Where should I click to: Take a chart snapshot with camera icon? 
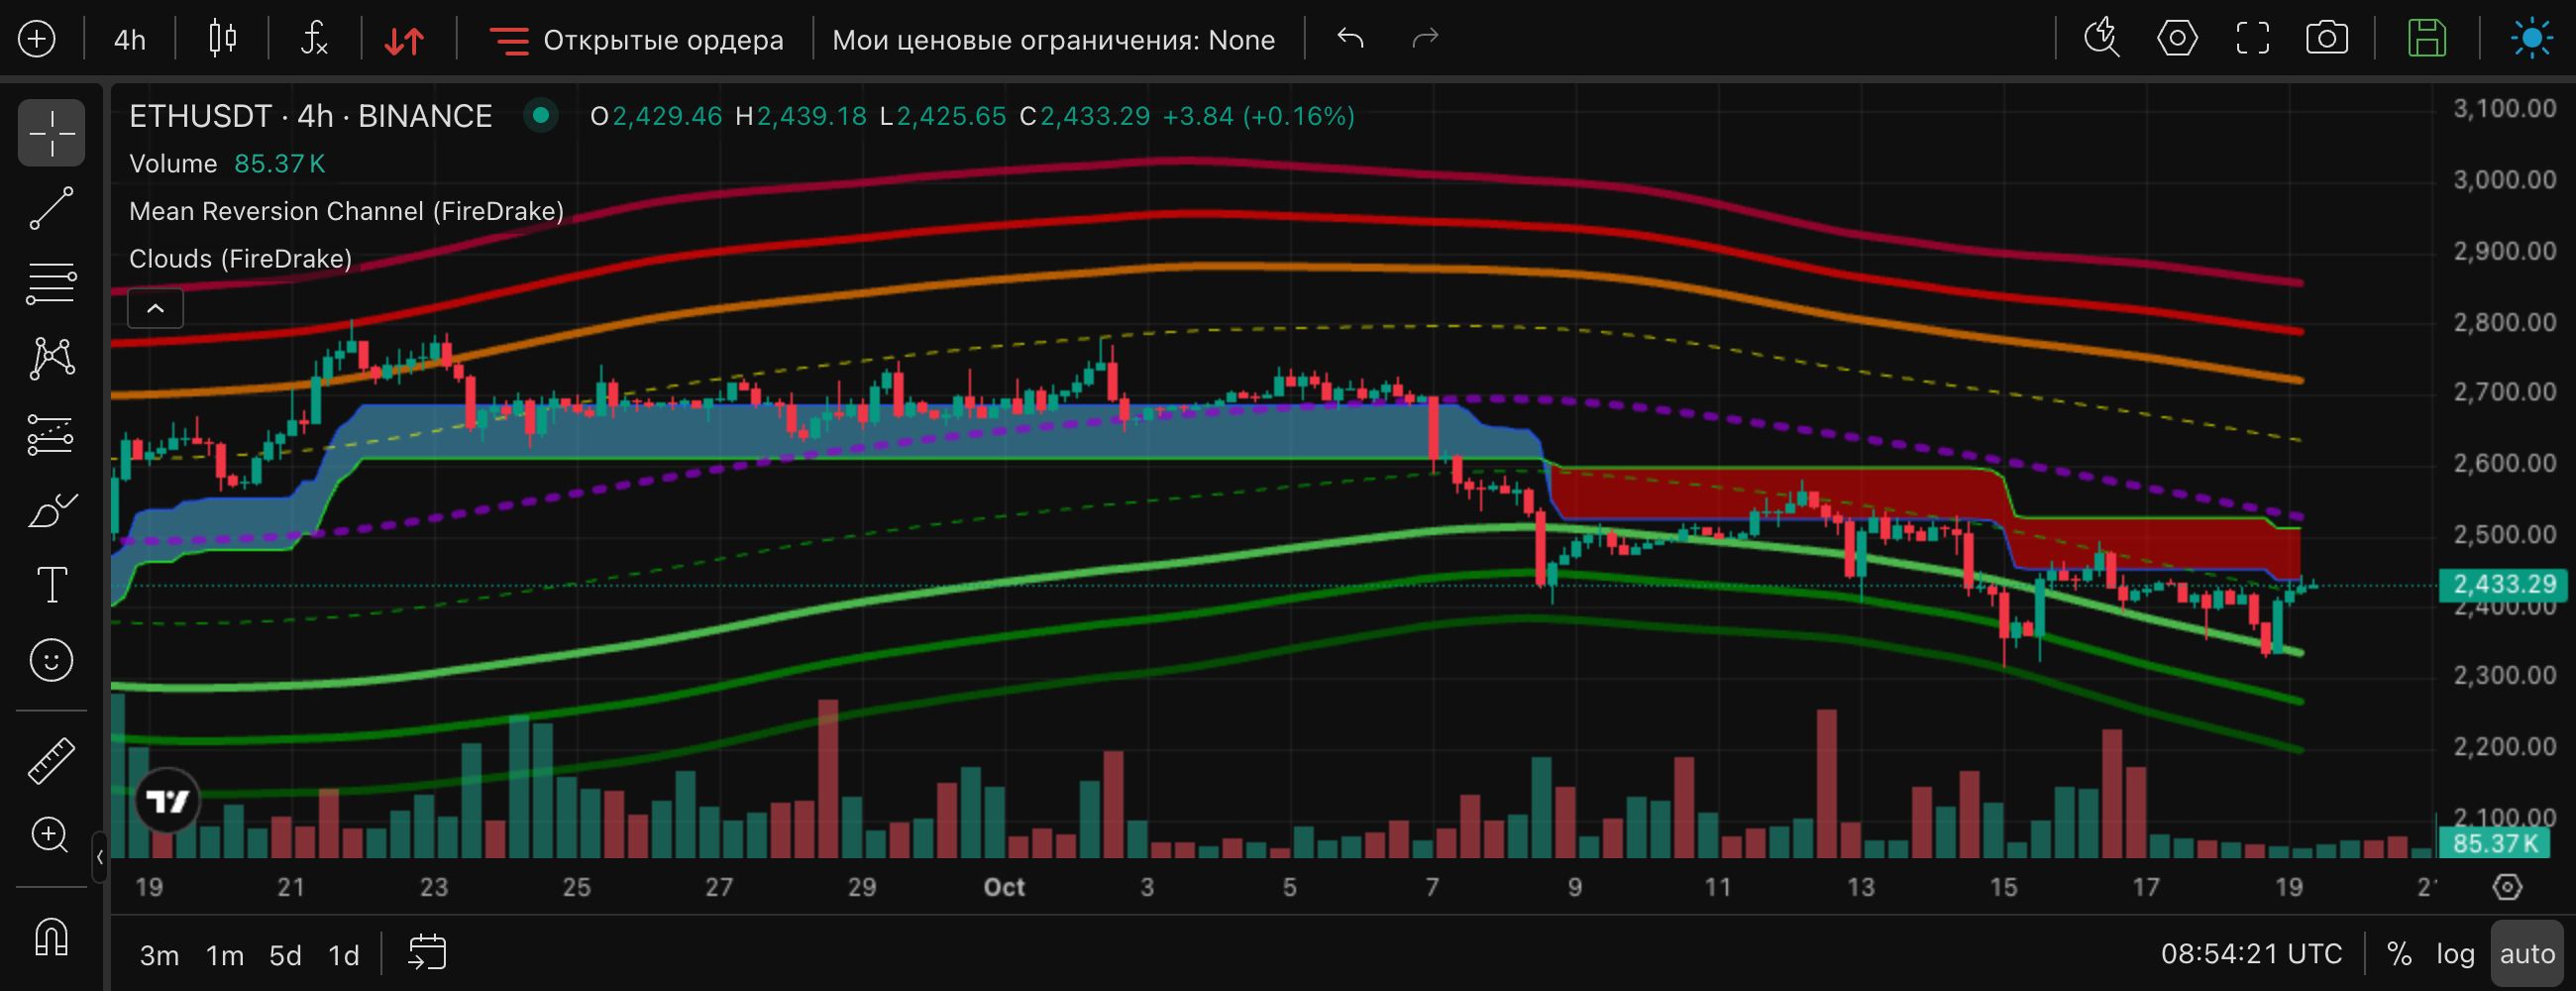coord(2327,39)
